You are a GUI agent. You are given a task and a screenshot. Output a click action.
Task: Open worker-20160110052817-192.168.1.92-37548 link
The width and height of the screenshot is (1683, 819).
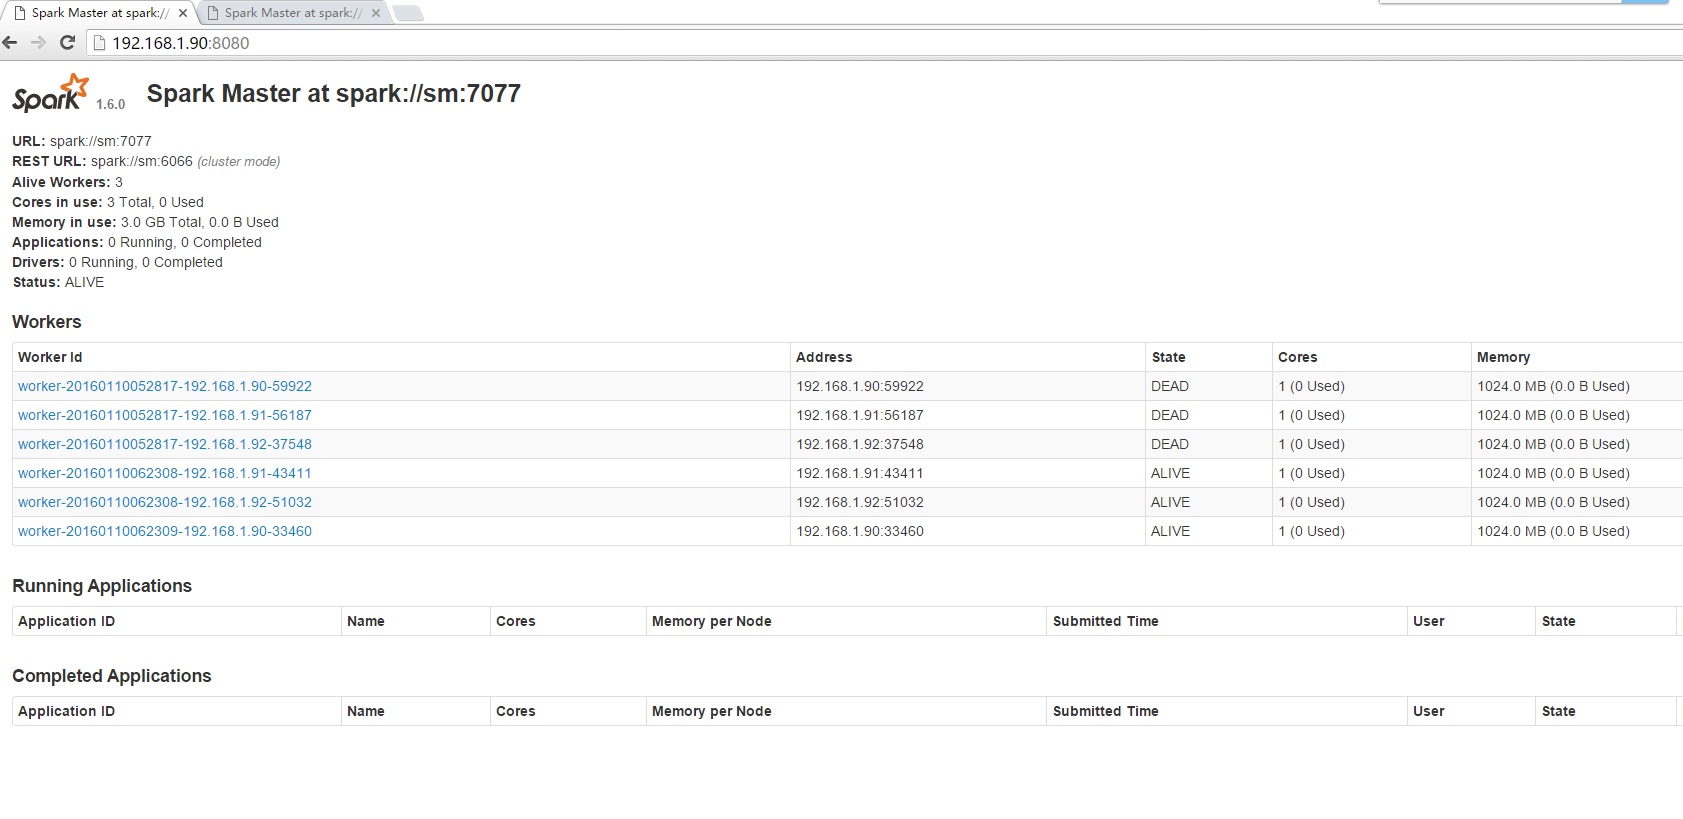coord(165,444)
